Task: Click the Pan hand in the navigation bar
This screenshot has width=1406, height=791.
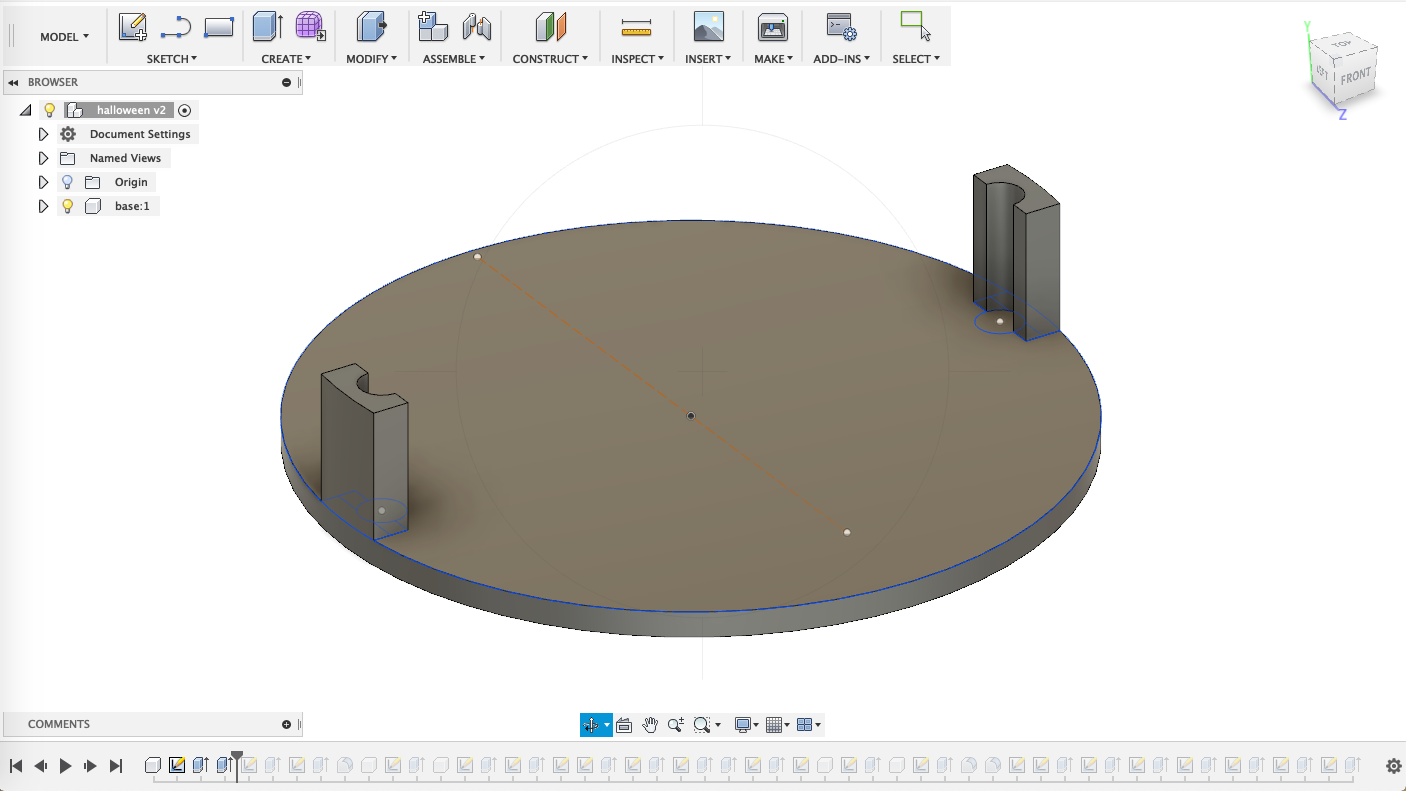Action: [650, 725]
